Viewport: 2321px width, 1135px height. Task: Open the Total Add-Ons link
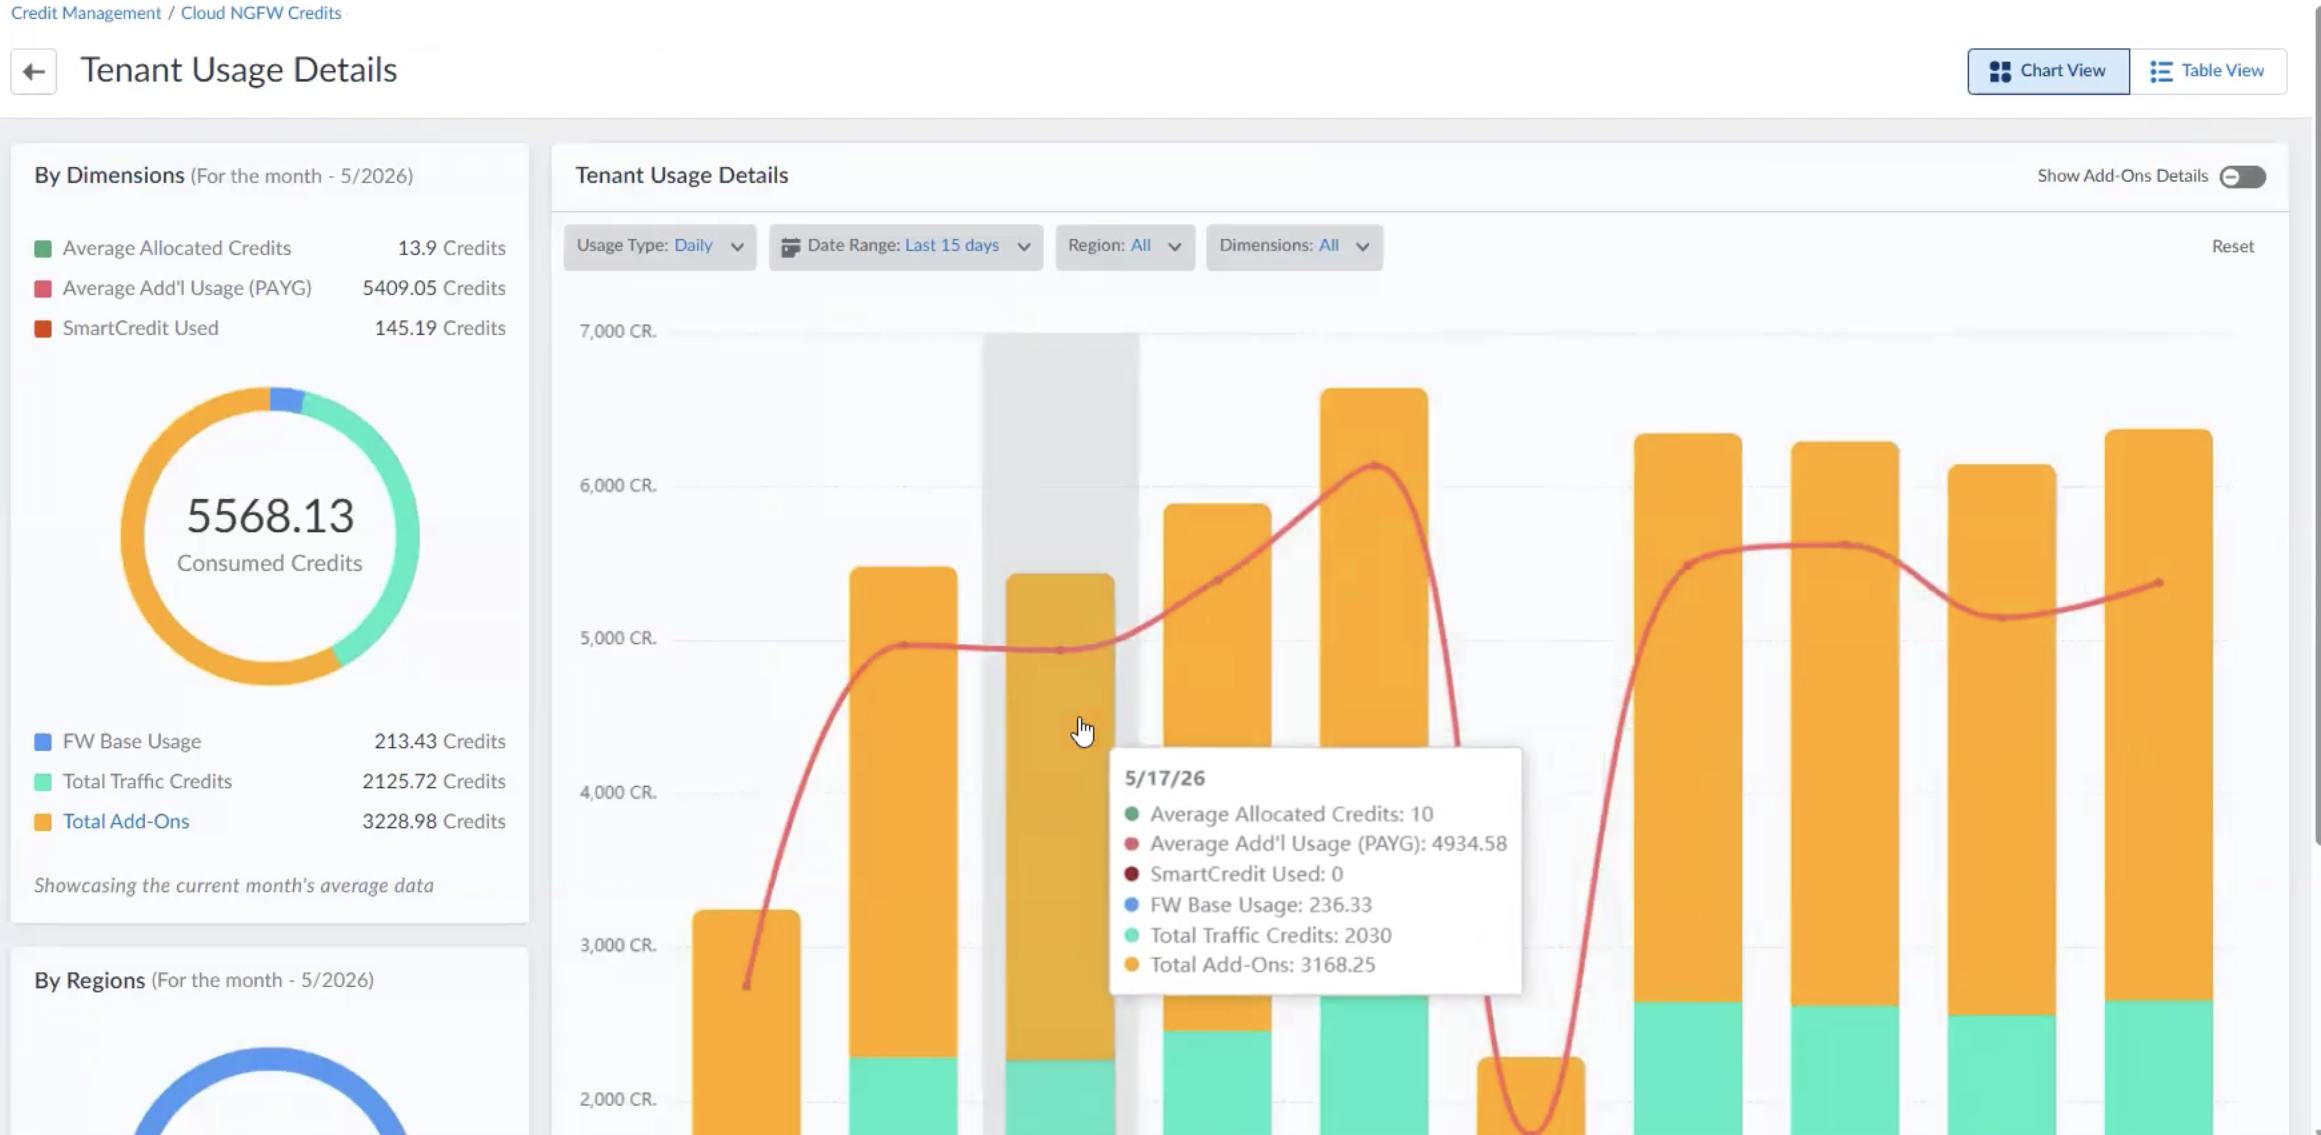click(x=126, y=821)
